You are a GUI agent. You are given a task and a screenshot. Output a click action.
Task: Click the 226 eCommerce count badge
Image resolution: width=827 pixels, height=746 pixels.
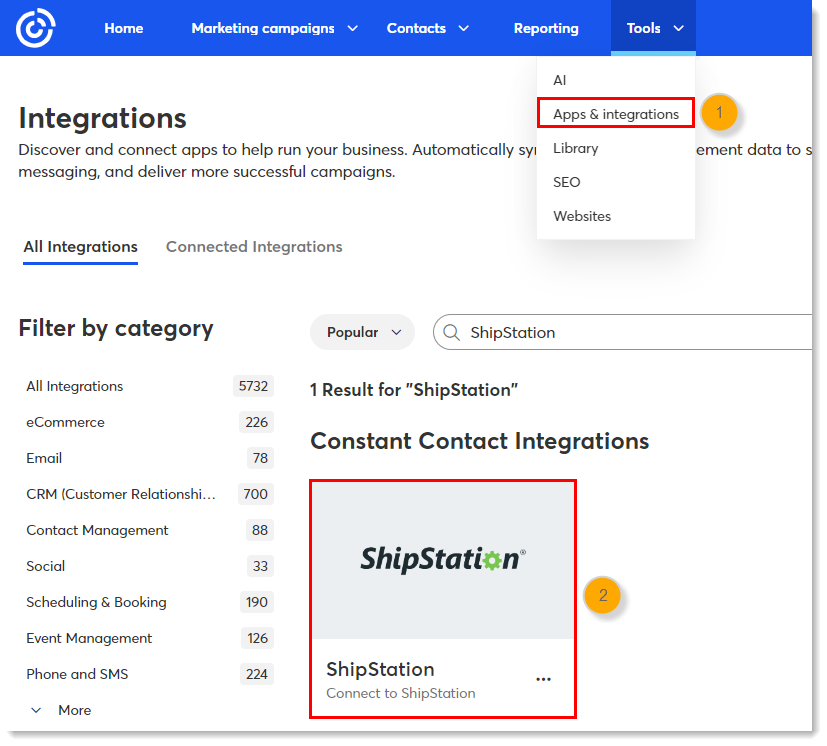point(256,422)
